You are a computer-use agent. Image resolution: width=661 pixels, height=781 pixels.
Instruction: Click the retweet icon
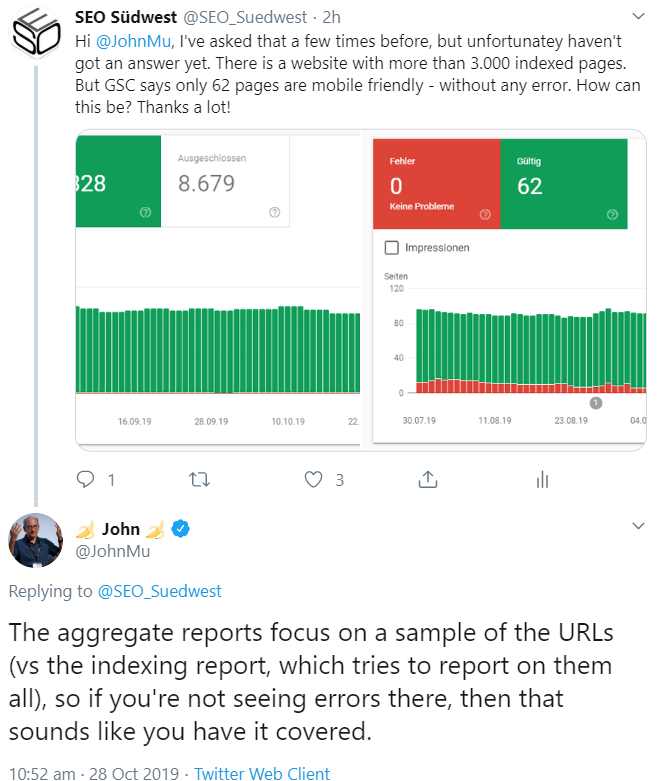coord(198,480)
